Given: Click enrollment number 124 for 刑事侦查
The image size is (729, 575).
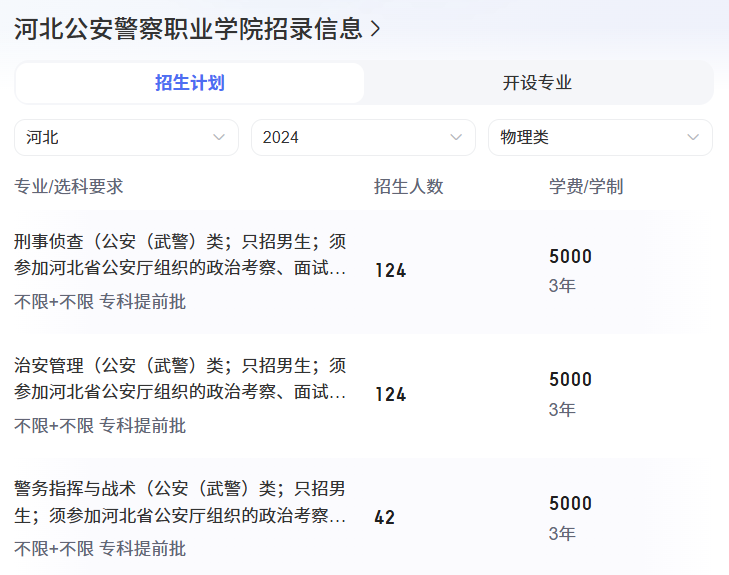Looking at the screenshot, I should [391, 271].
